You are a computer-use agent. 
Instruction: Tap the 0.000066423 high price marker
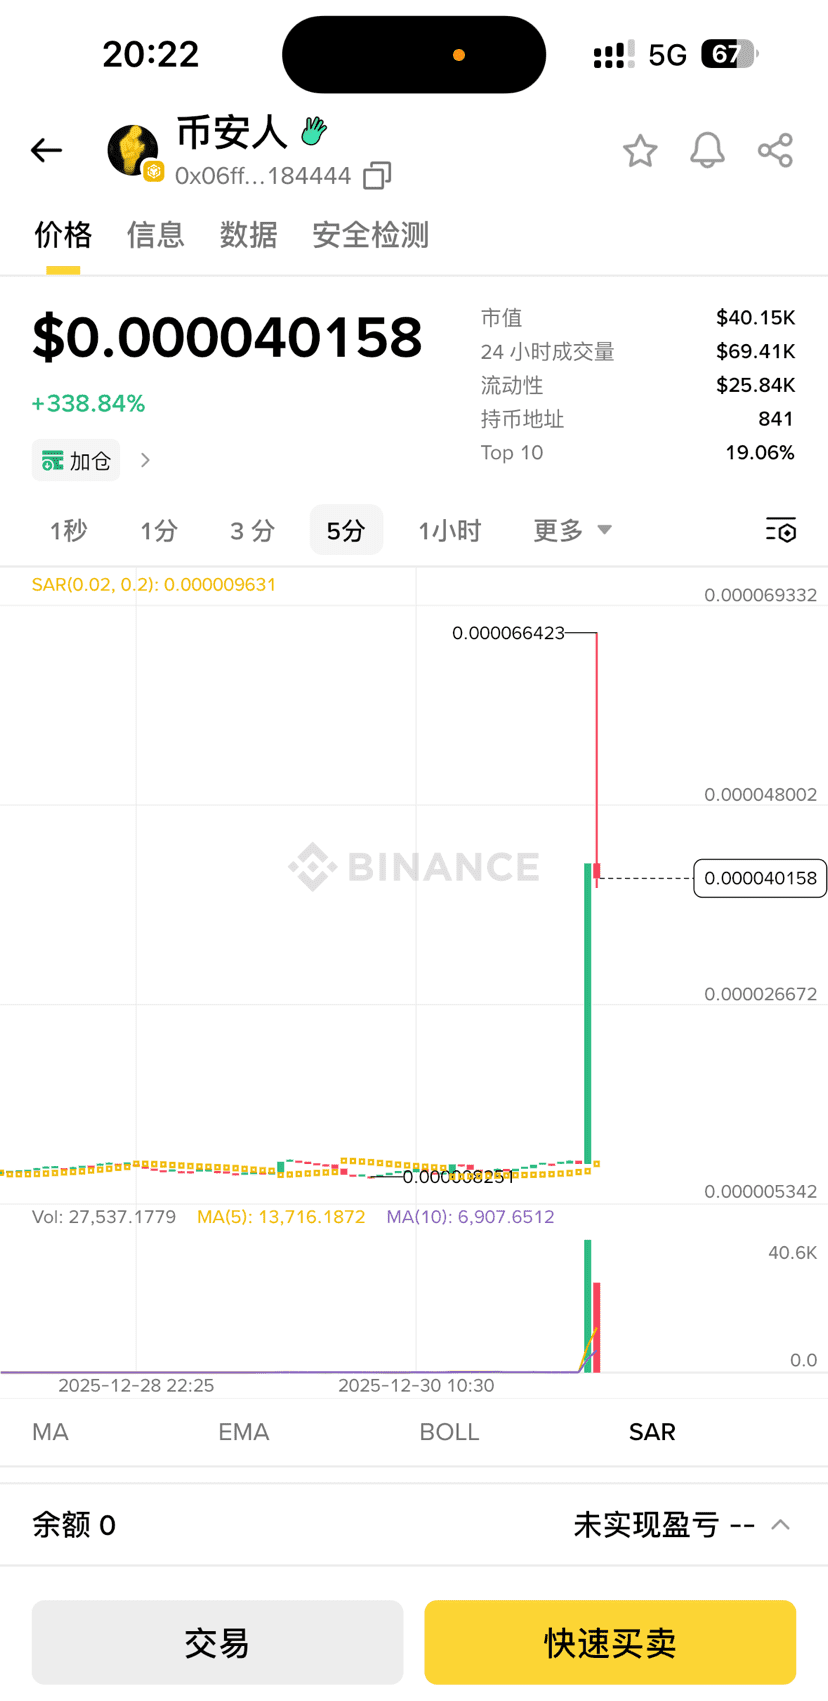[508, 633]
